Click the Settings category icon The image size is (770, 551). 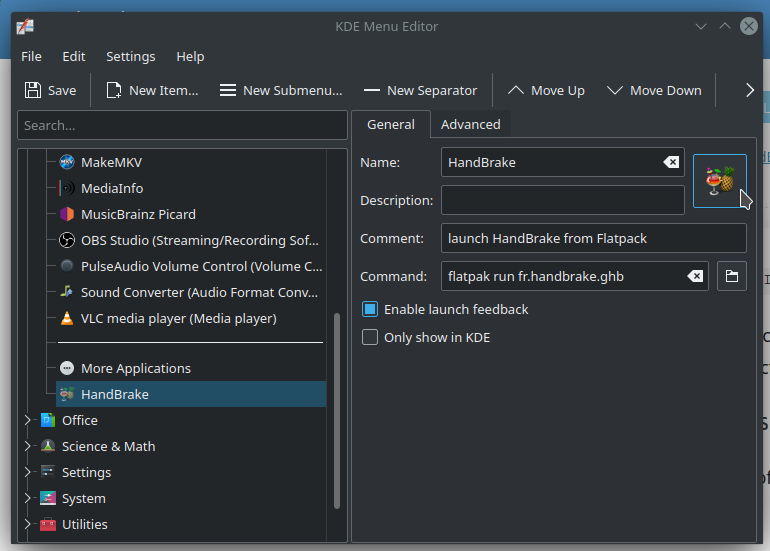coord(48,472)
